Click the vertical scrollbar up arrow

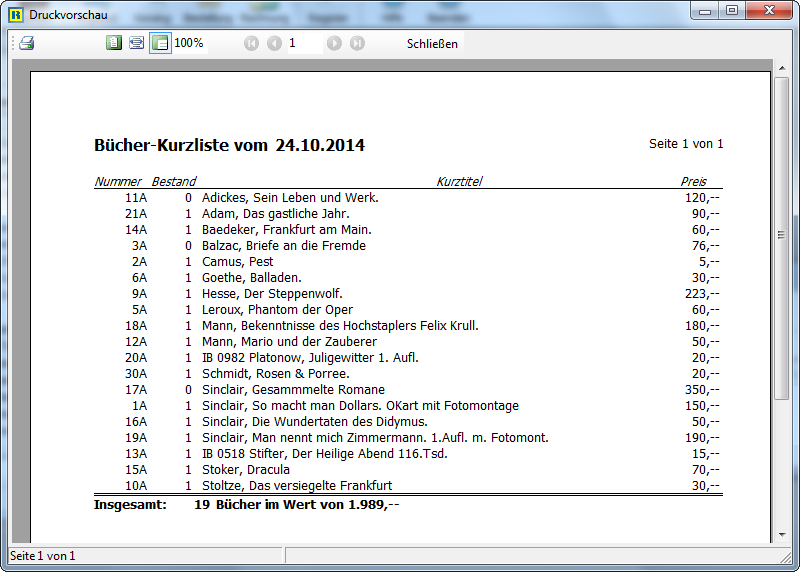coord(782,67)
